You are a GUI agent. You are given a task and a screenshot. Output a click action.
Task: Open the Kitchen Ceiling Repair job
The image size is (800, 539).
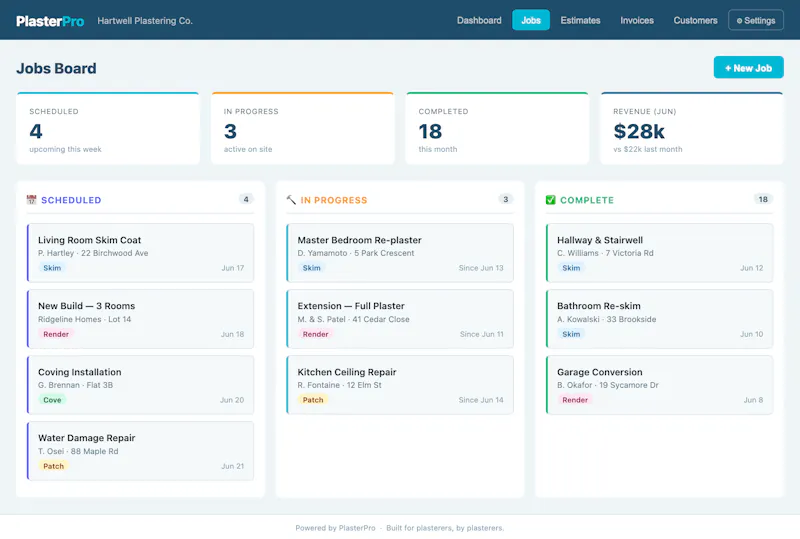pos(400,385)
